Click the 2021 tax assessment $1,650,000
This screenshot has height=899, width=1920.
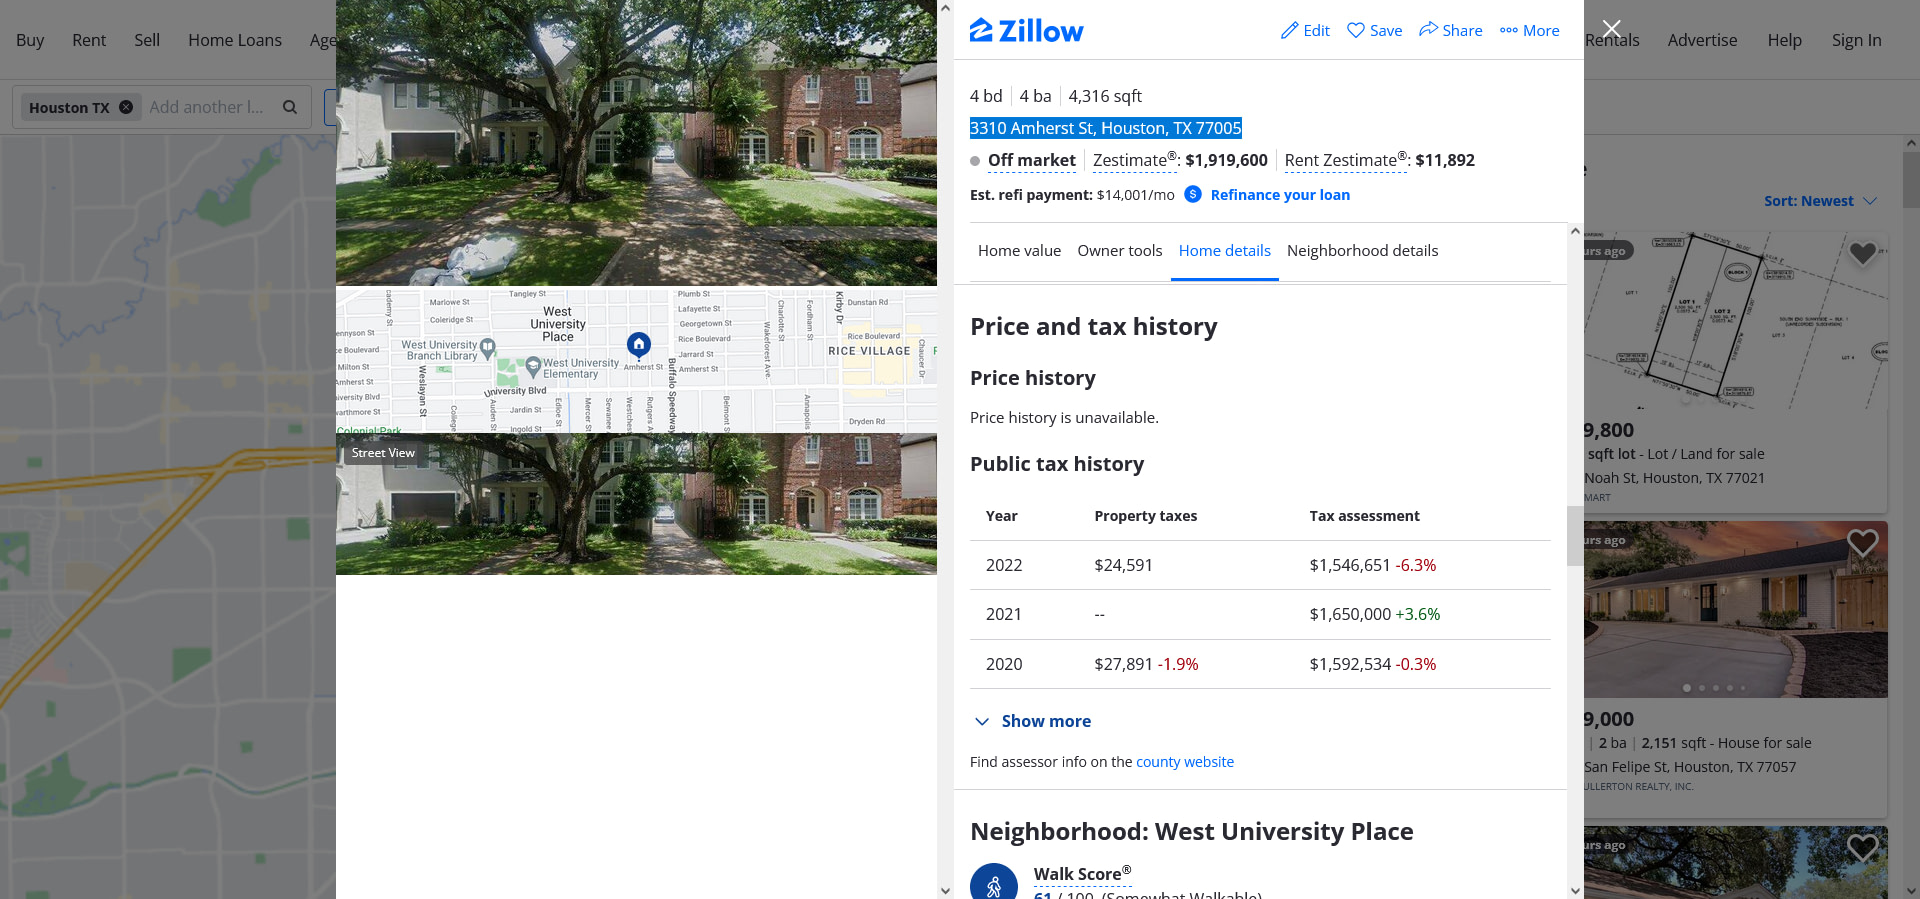coord(1350,614)
